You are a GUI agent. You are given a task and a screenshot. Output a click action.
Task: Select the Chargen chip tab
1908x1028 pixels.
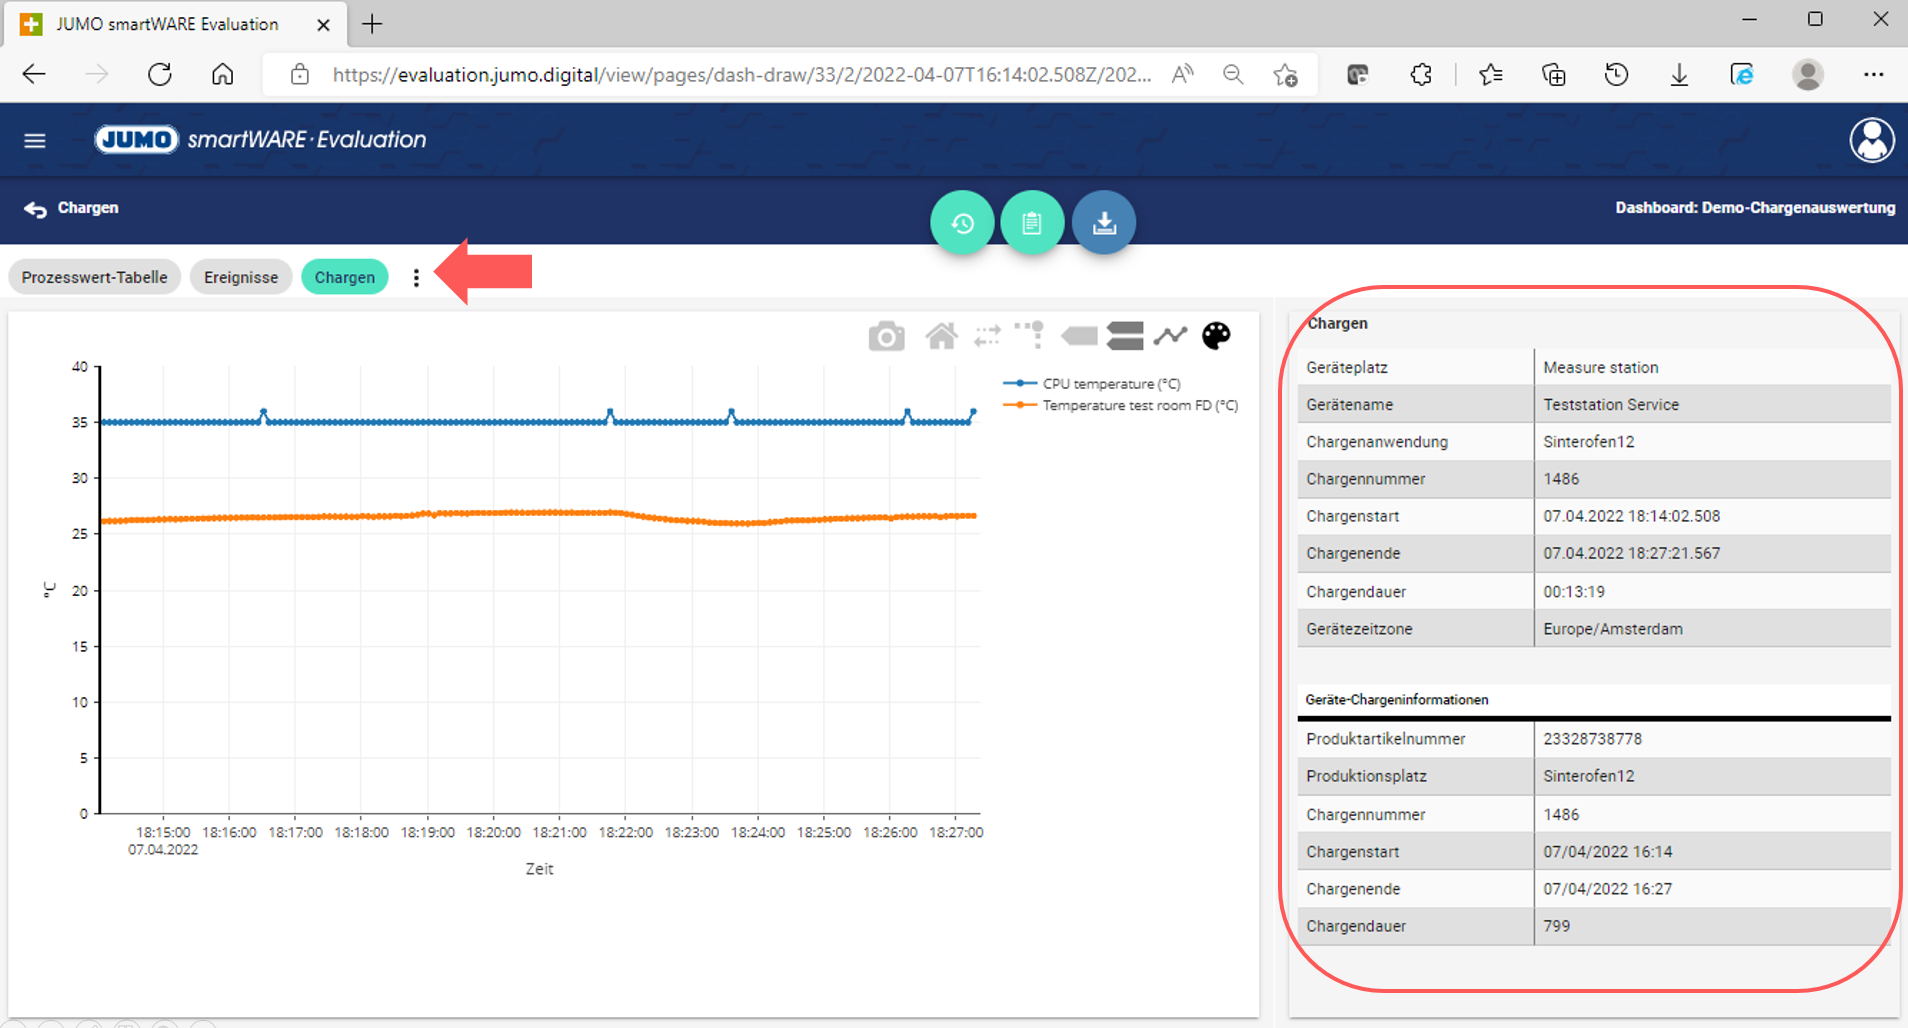(x=344, y=278)
